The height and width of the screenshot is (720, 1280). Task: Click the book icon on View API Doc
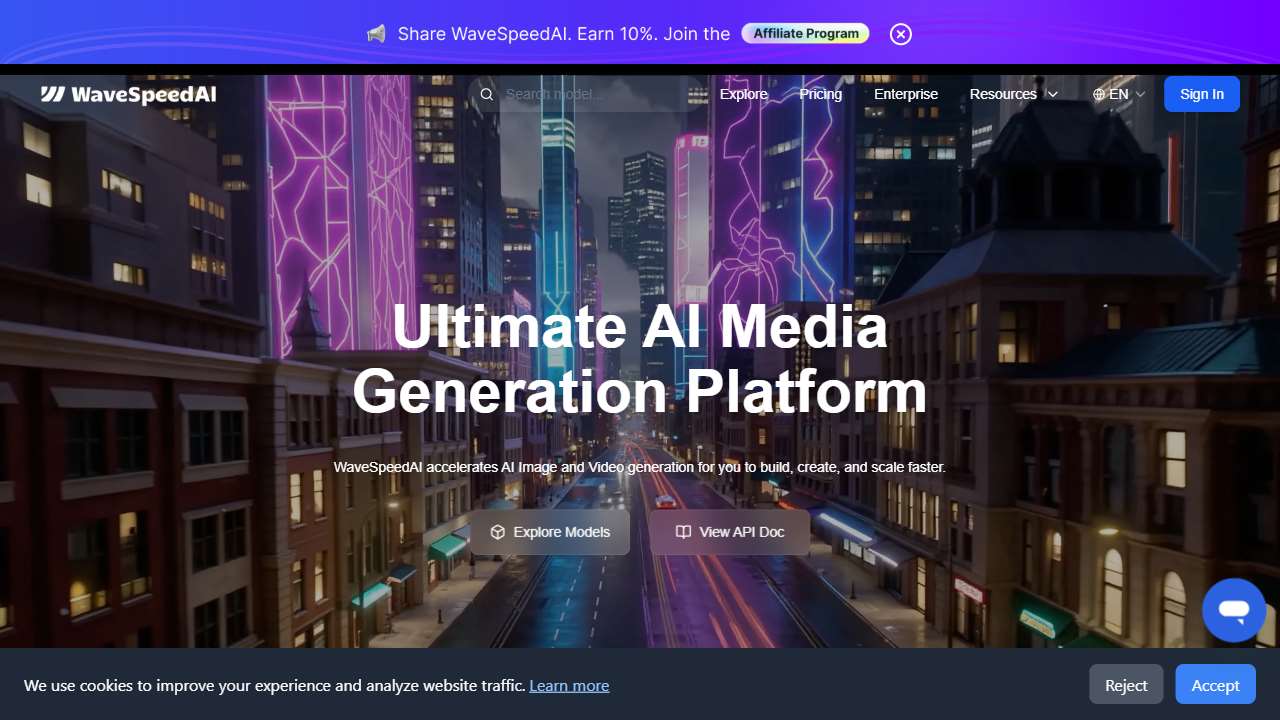click(x=683, y=532)
